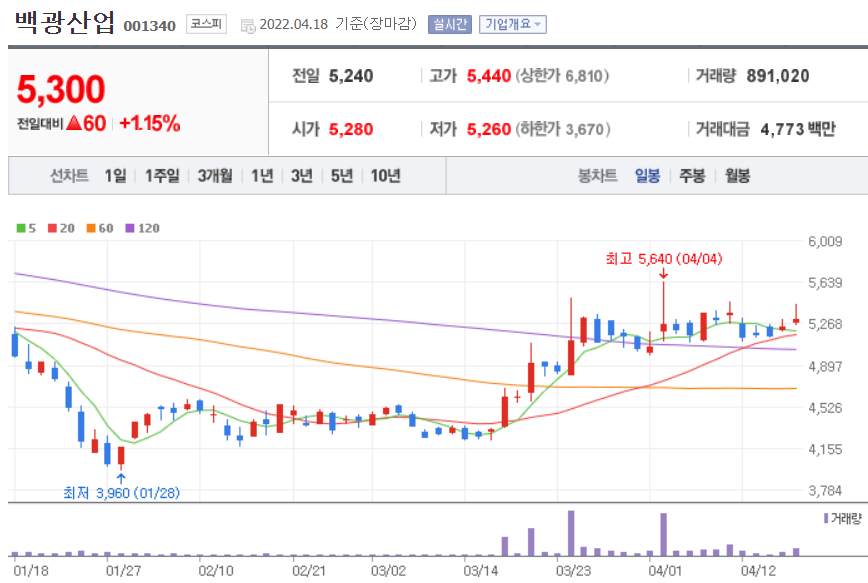This screenshot has width=868, height=583.
Task: Click the 전일 value 5,240
Action: click(x=351, y=76)
